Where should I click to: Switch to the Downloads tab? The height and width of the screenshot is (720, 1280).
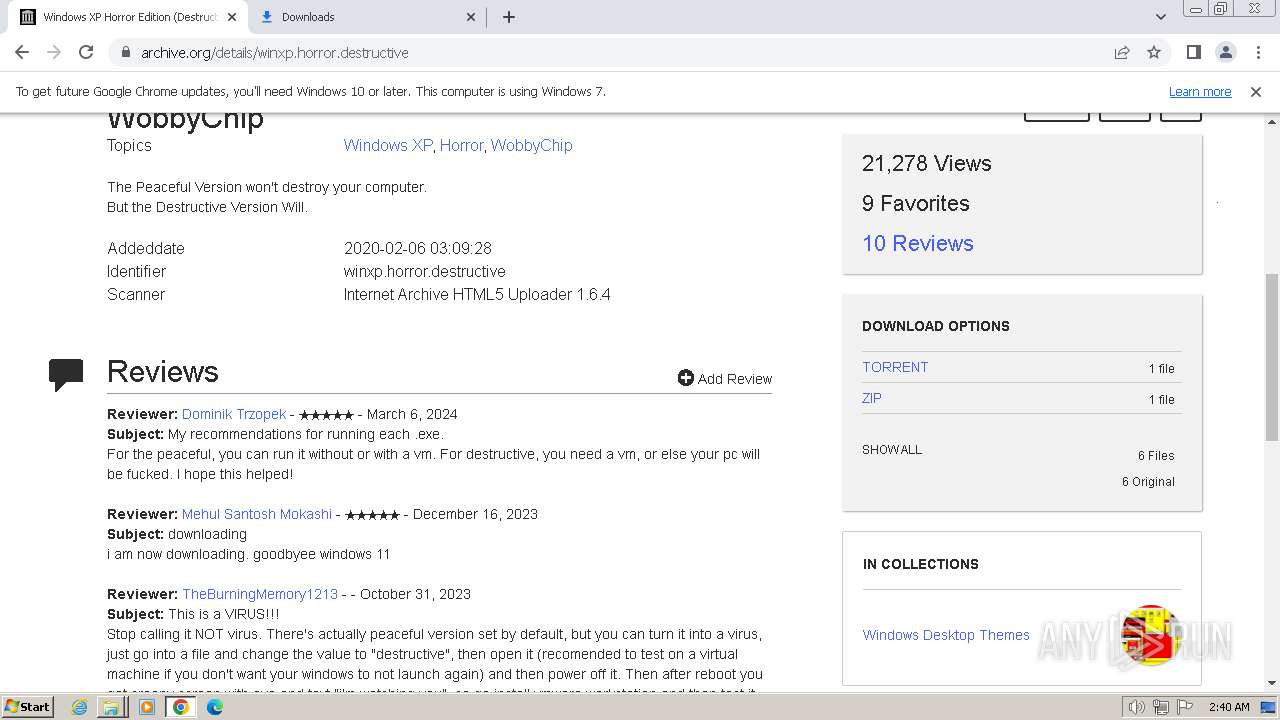tap(366, 17)
